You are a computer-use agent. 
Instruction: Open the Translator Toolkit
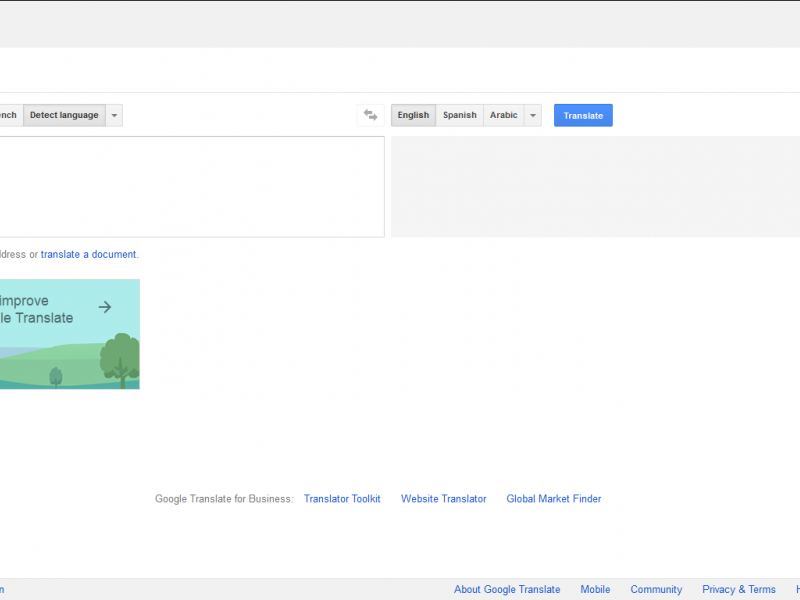coord(342,498)
